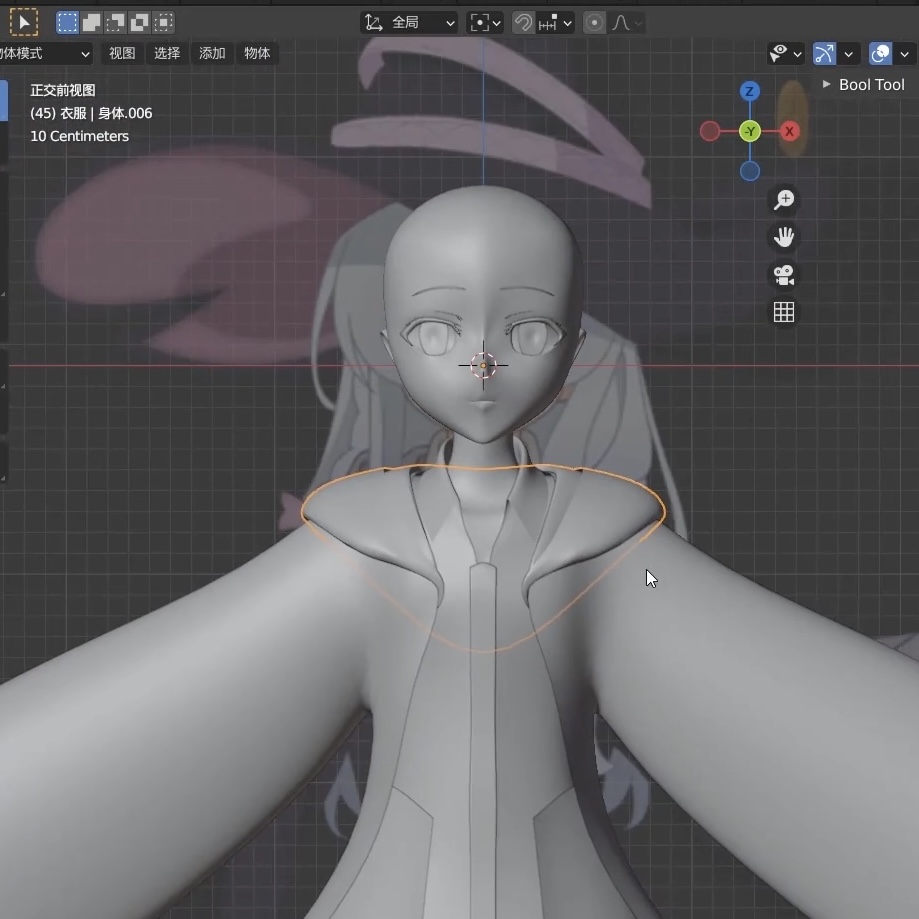Switch perspective/orthographic grid icon
The width and height of the screenshot is (919, 919).
(x=784, y=312)
